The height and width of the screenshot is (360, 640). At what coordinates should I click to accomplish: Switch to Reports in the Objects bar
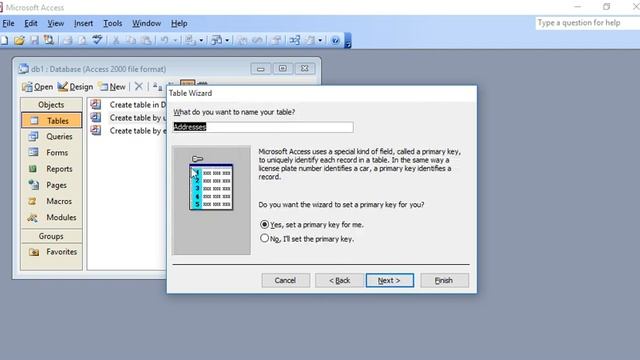[51, 169]
